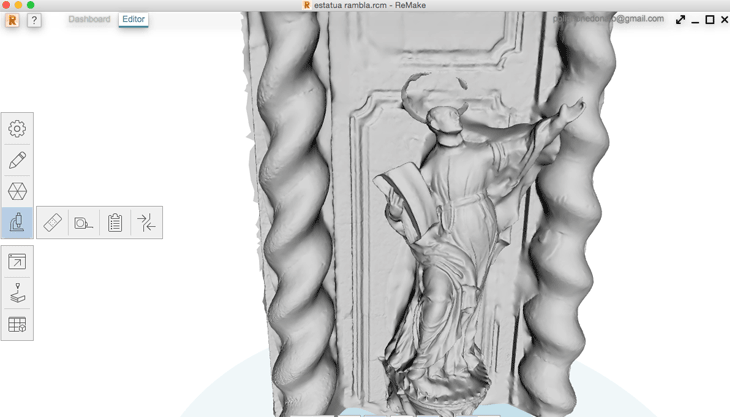
Task: Open the grid table view icon
Action: point(17,324)
